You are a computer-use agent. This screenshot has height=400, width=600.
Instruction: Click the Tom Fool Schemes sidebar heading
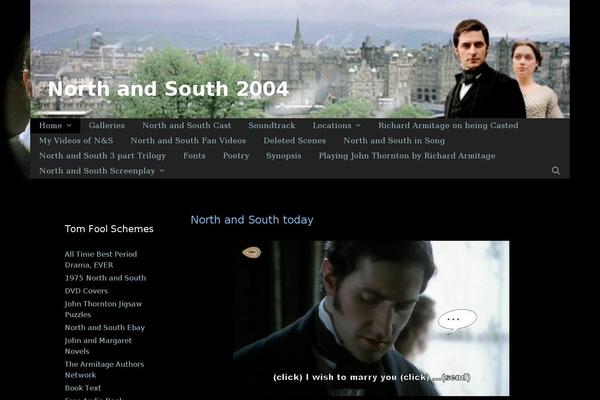109,229
